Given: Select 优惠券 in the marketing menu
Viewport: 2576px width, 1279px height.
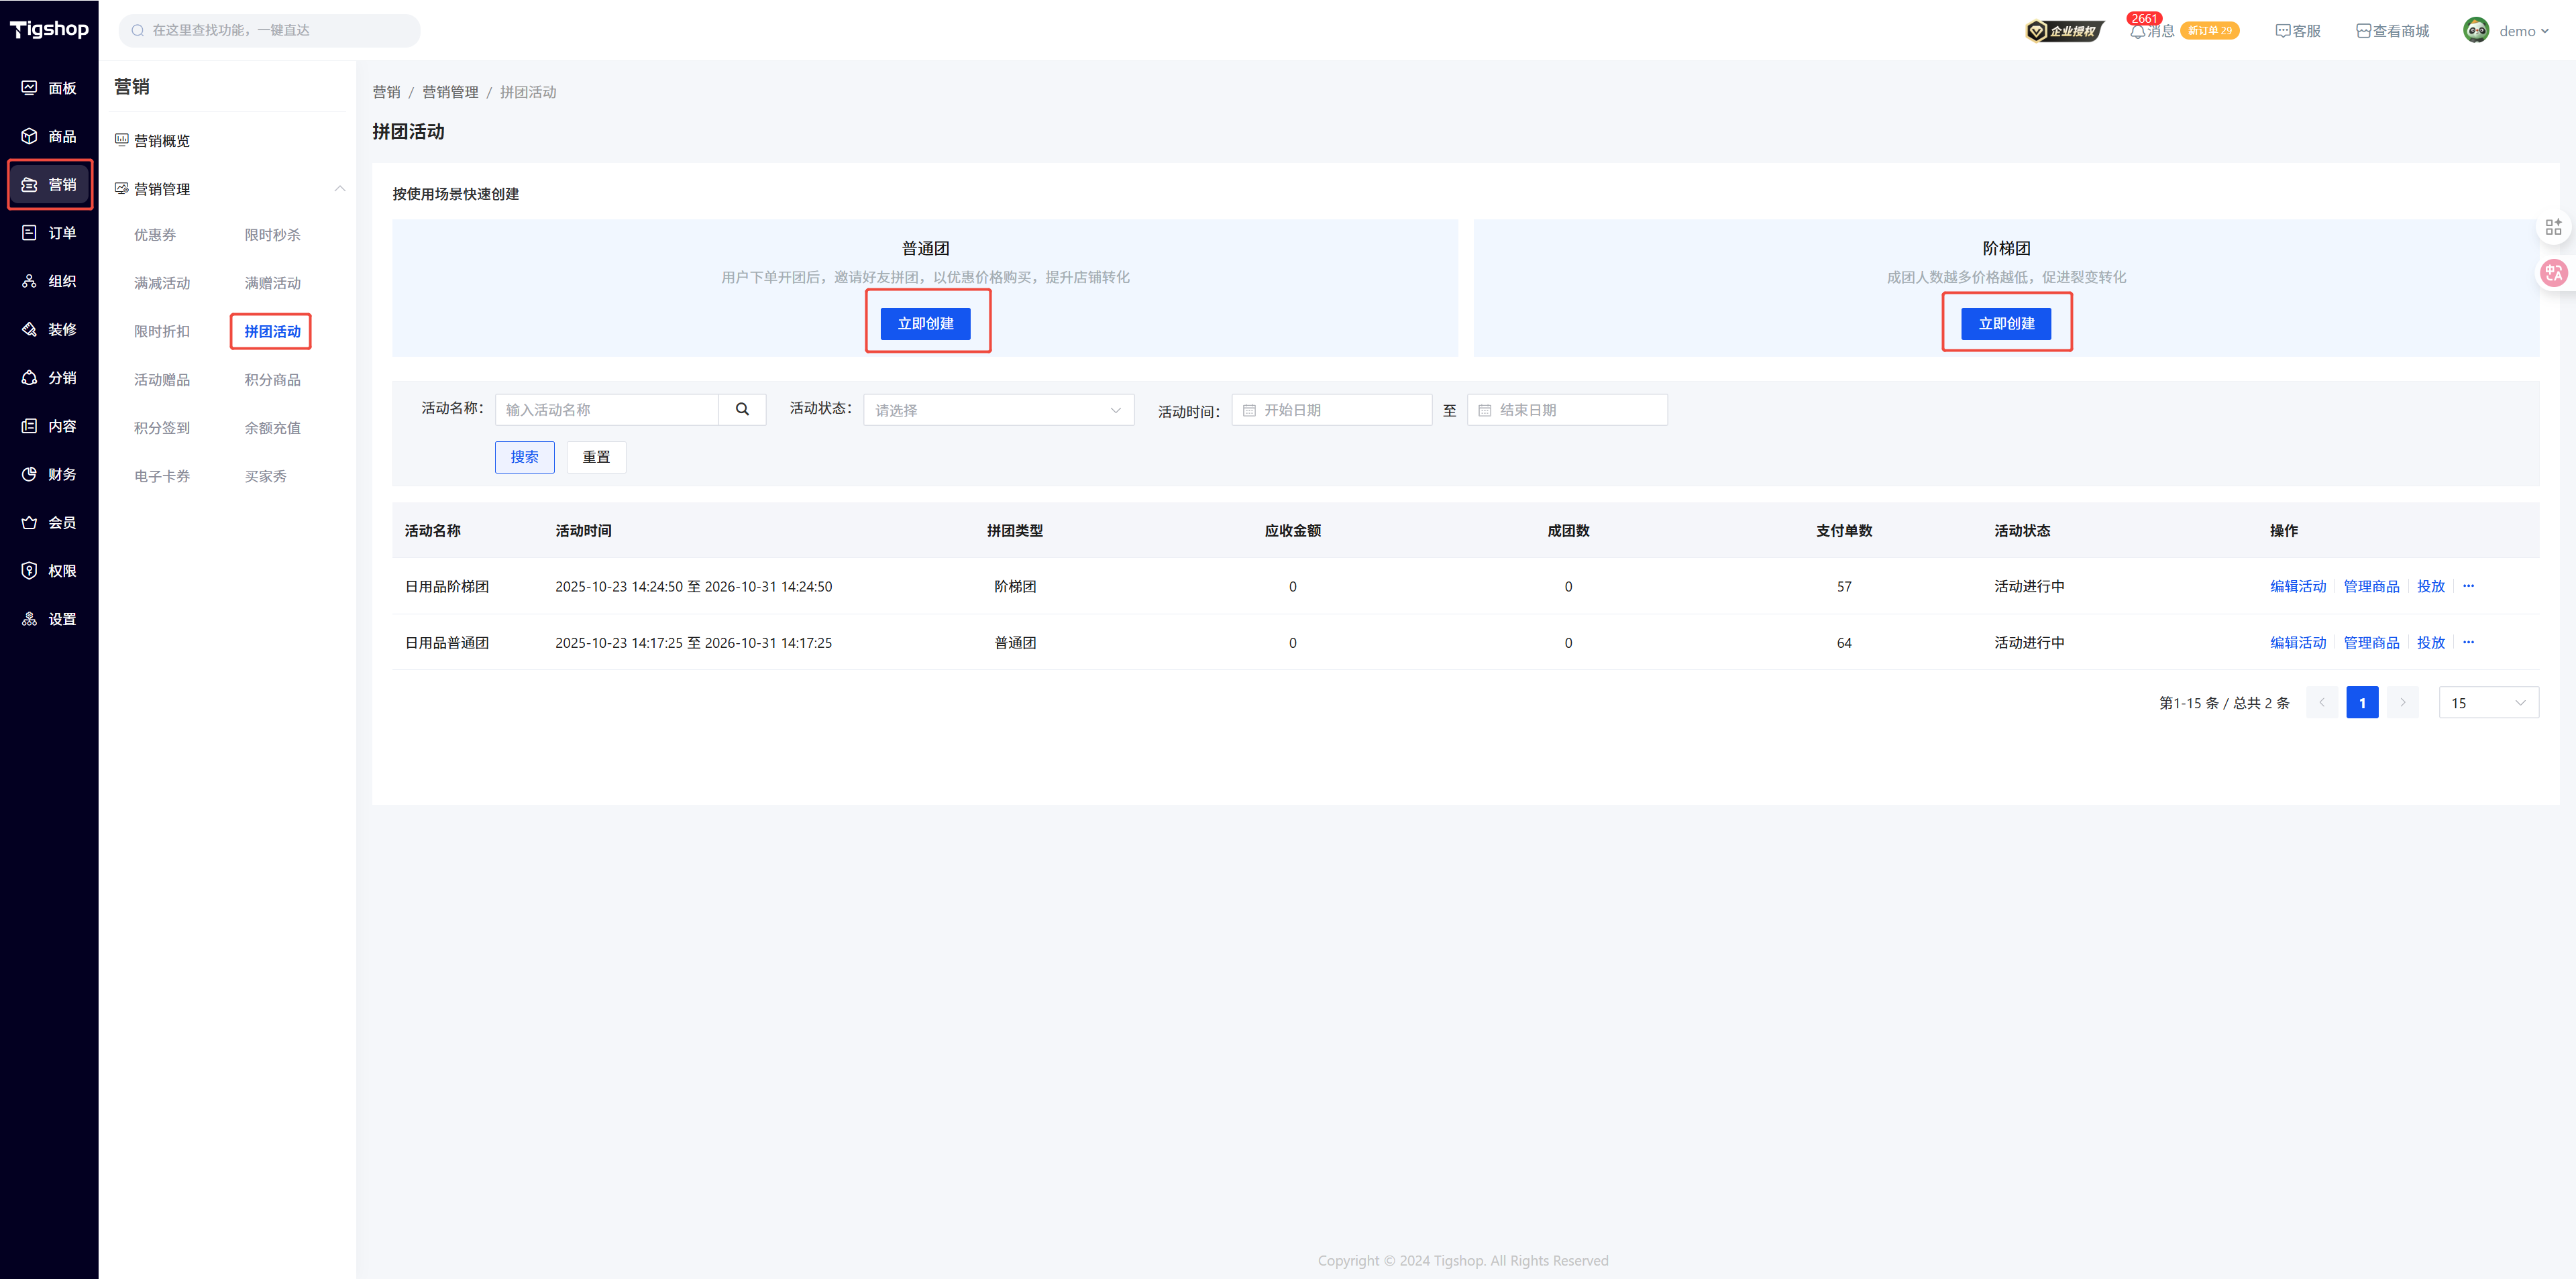Looking at the screenshot, I should point(155,235).
